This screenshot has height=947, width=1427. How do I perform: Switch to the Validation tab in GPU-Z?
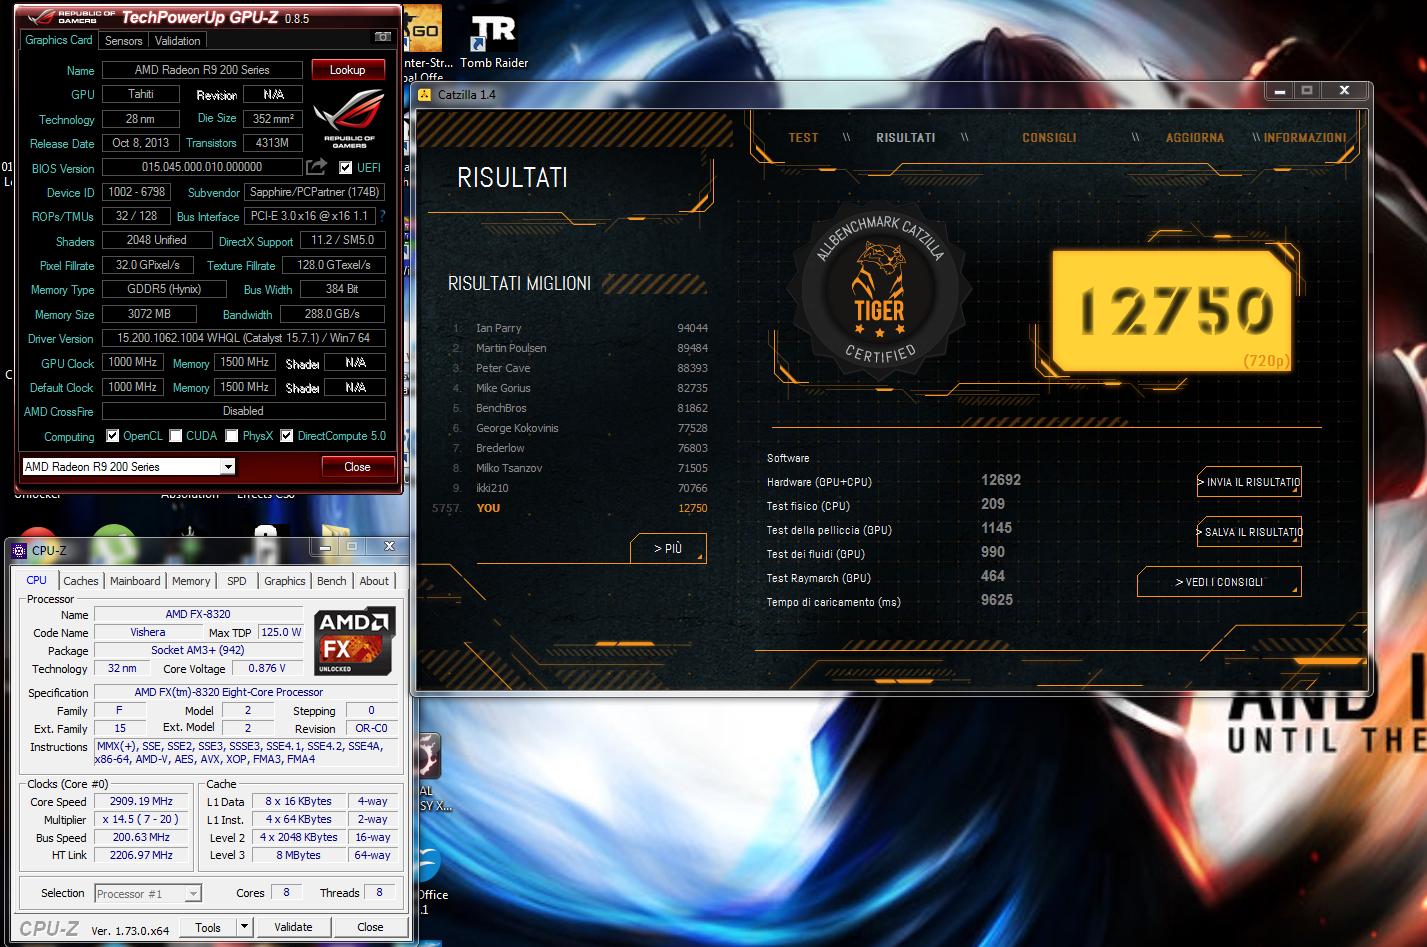178,41
